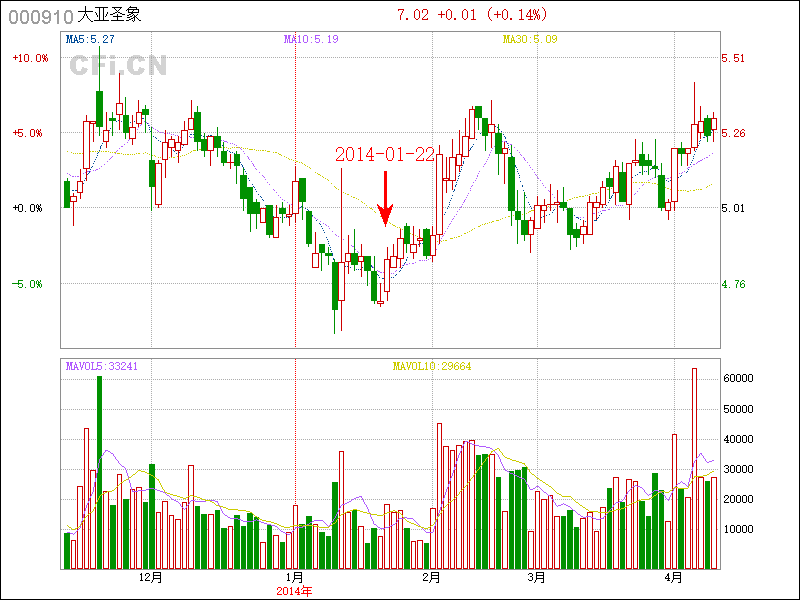
Task: Click the stock code 000910
Action: click(41, 17)
